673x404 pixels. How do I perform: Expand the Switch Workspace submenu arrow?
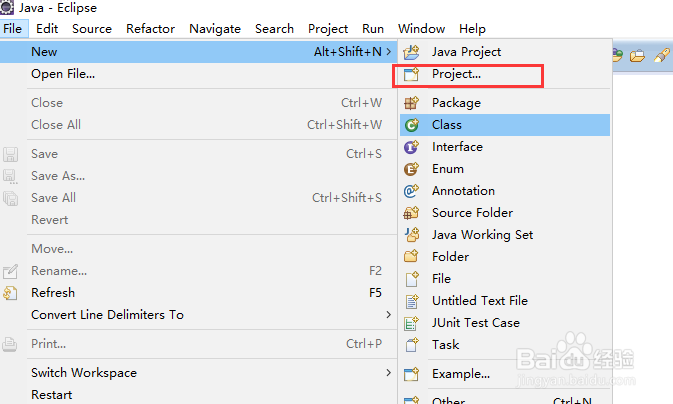click(388, 373)
